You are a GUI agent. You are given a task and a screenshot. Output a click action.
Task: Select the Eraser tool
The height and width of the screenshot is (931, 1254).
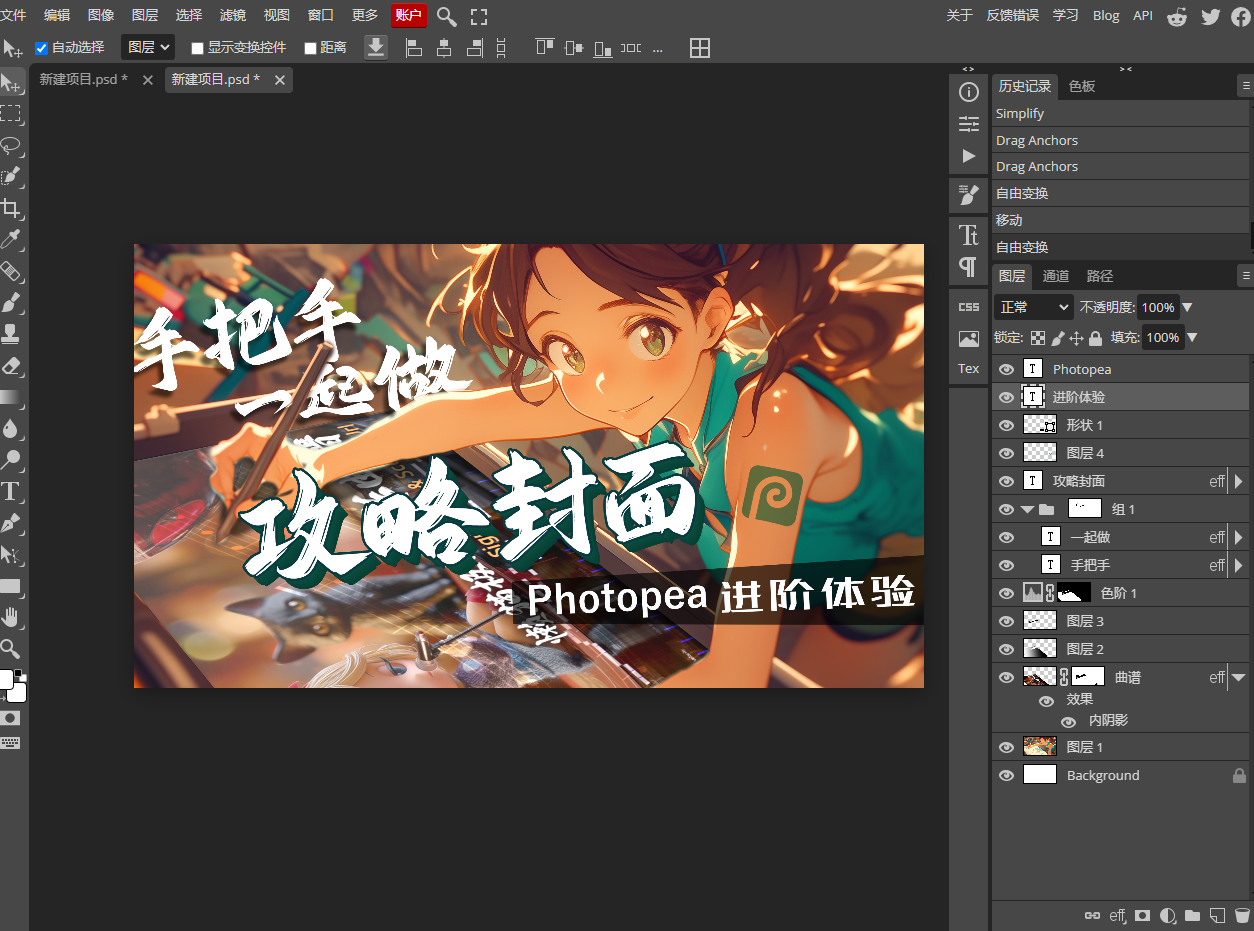pyautogui.click(x=11, y=365)
